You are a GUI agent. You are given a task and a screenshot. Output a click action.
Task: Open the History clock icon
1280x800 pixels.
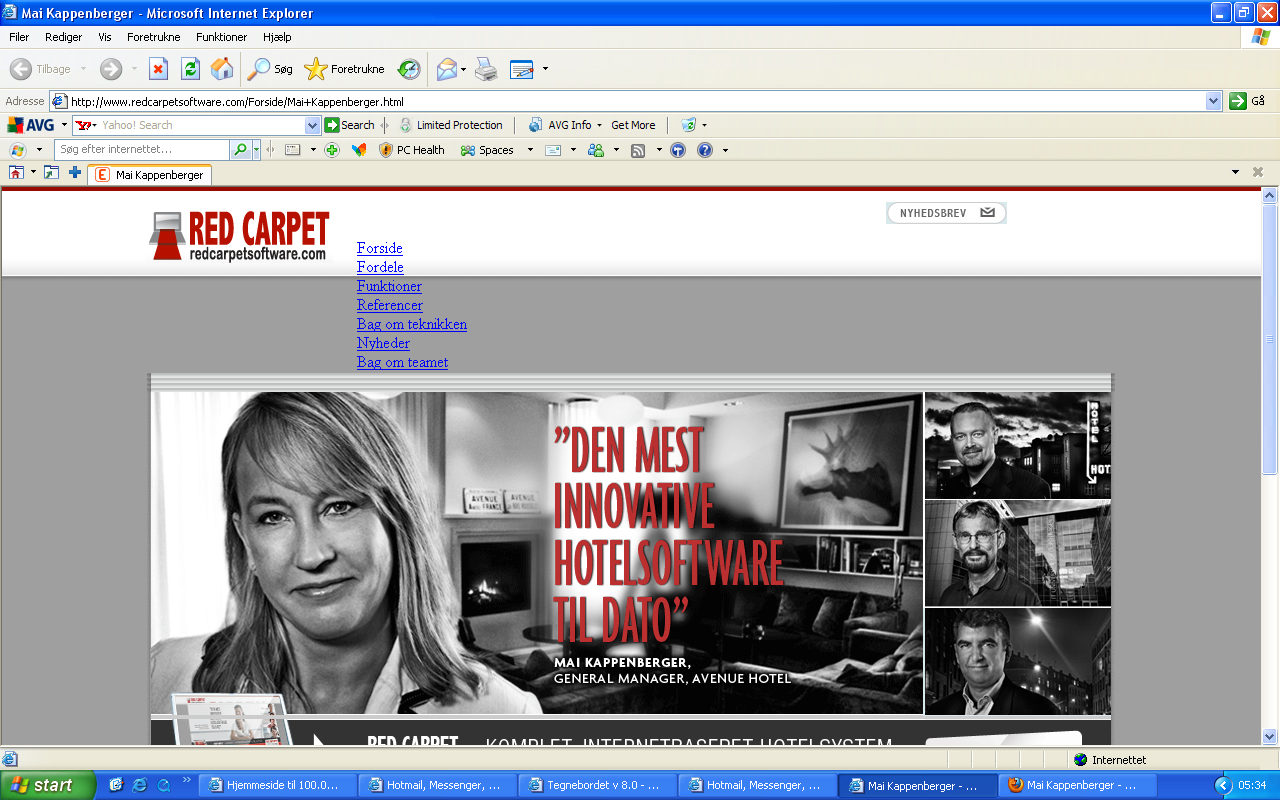pos(409,69)
